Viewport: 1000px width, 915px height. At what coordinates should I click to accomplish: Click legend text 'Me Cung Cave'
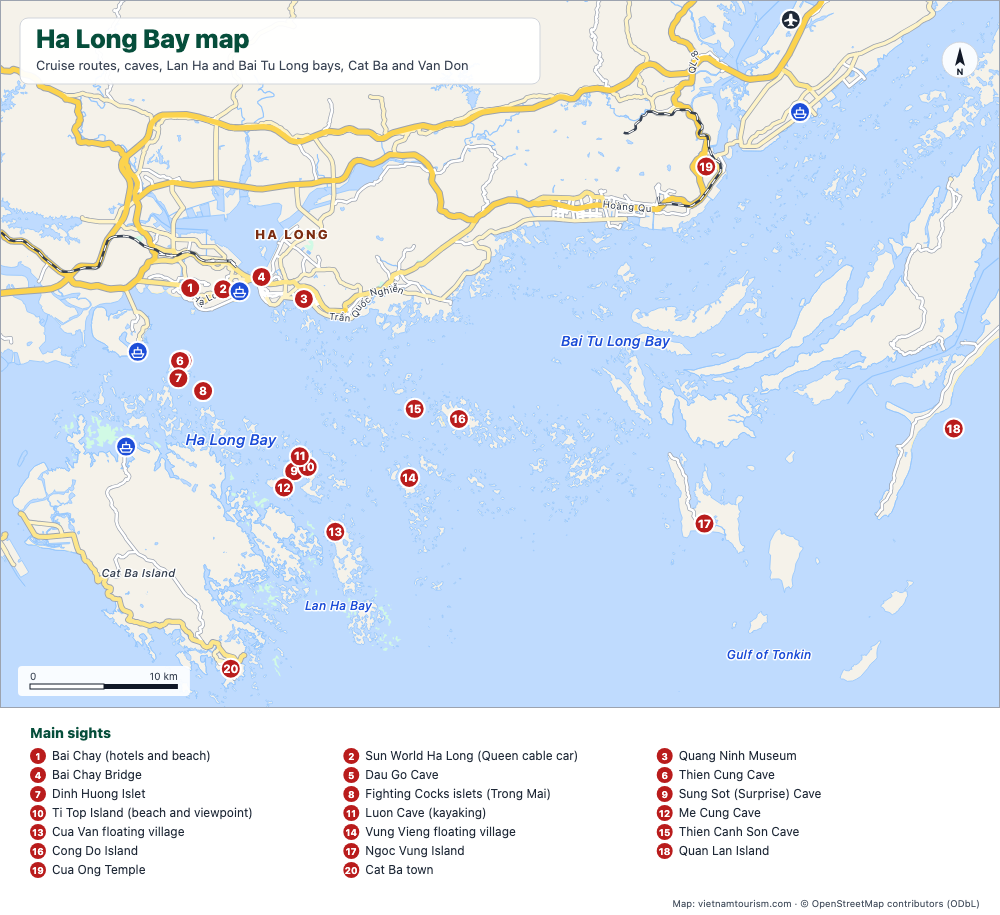click(x=719, y=813)
